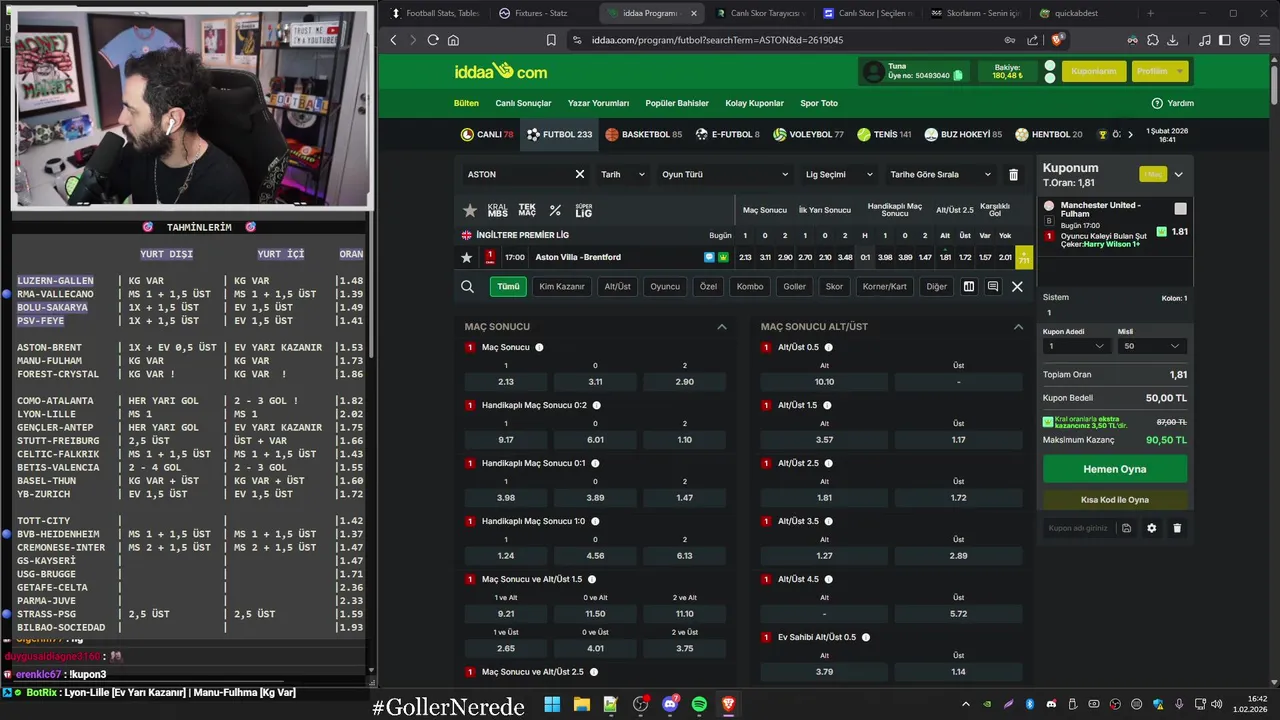
Task: Click the browser reload icon
Action: (433, 40)
